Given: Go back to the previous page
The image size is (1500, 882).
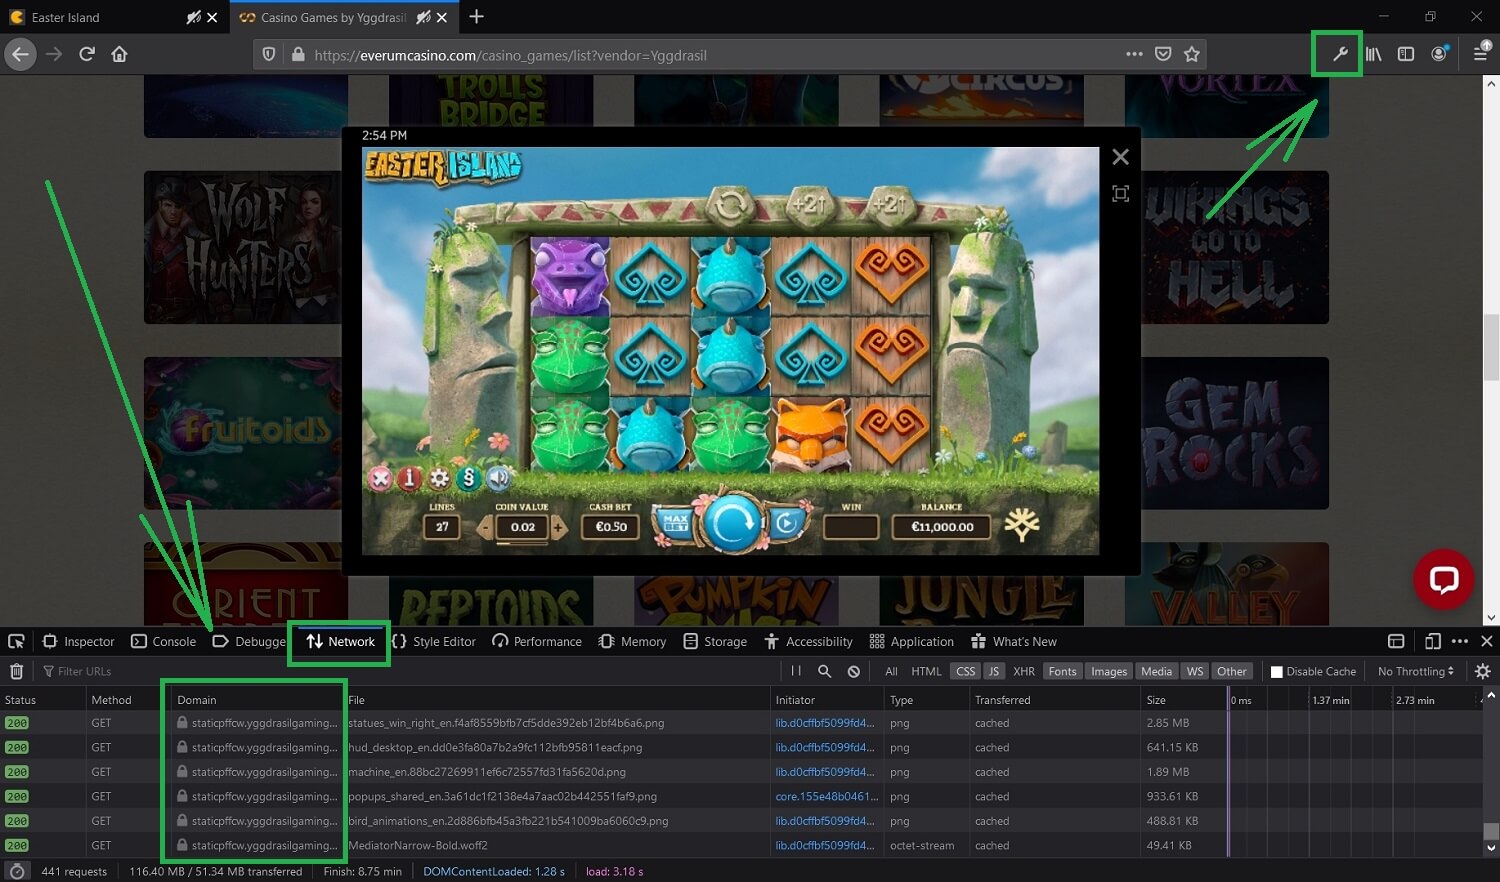Looking at the screenshot, I should [21, 54].
